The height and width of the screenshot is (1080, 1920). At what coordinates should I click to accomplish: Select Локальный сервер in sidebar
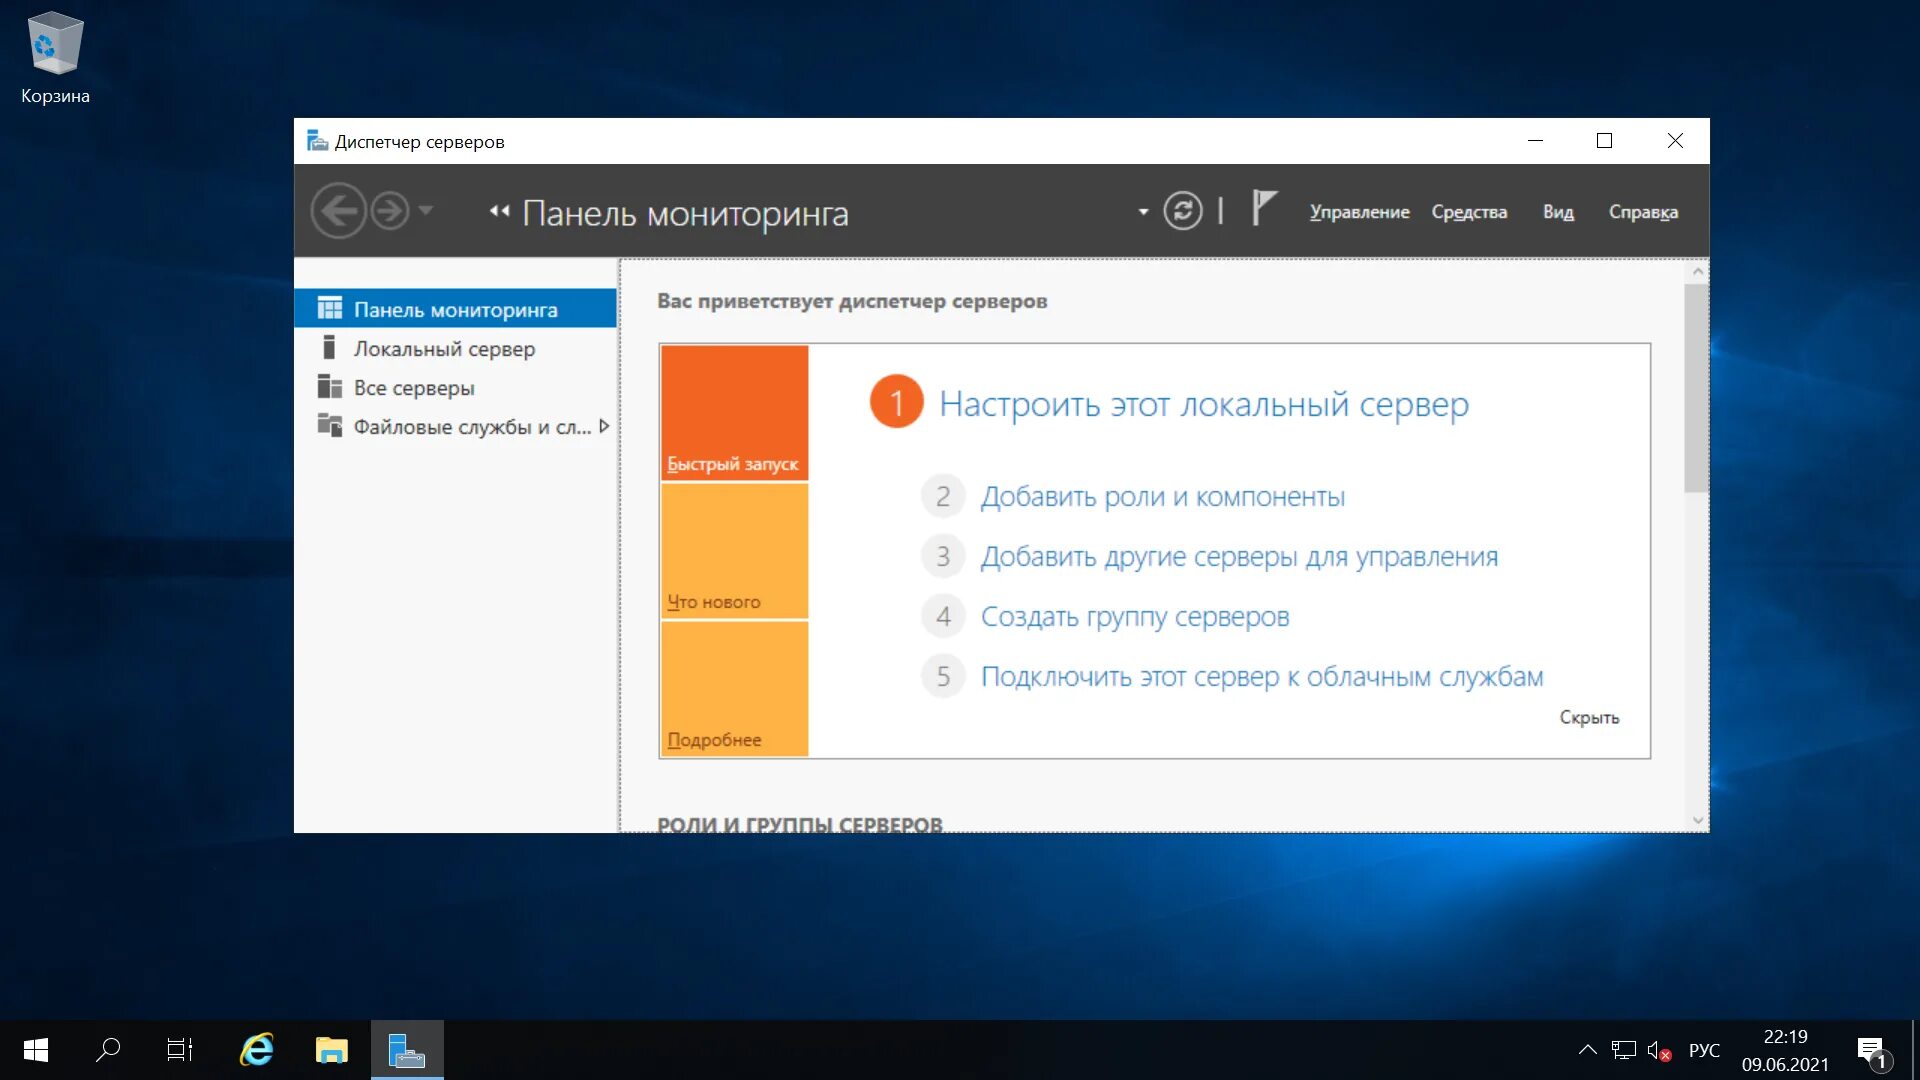tap(444, 349)
